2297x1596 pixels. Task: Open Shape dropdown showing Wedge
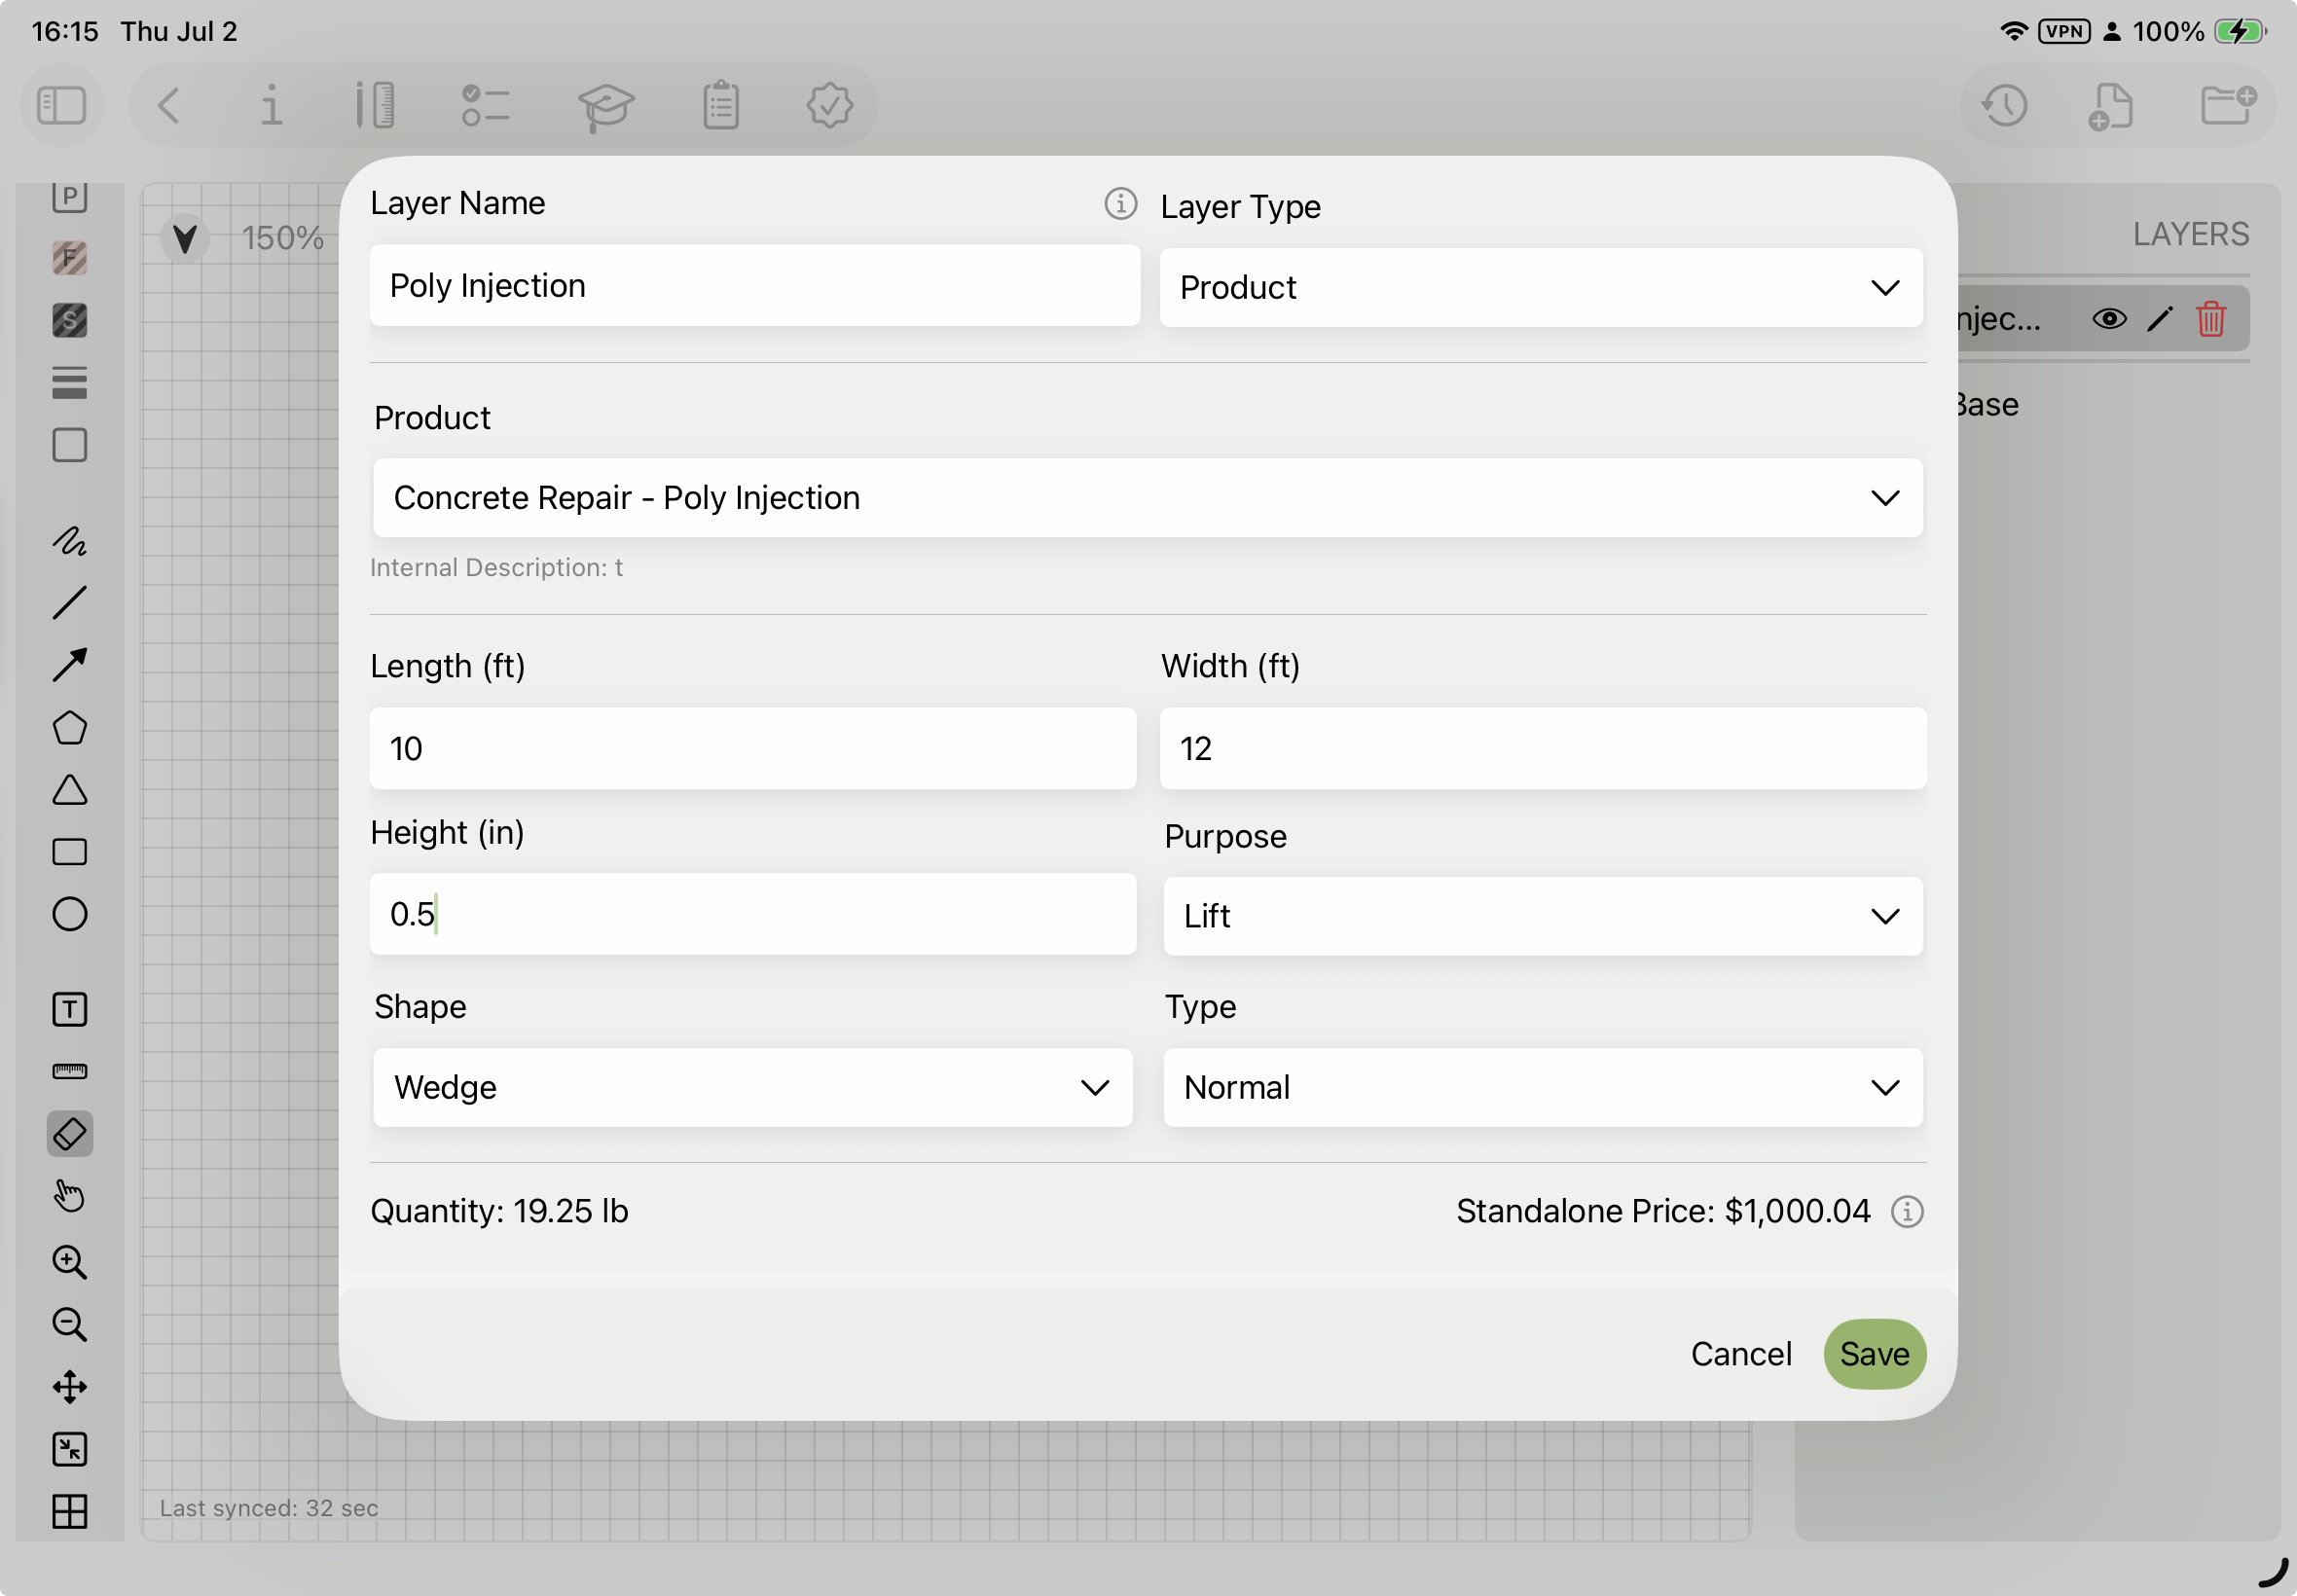point(752,1087)
